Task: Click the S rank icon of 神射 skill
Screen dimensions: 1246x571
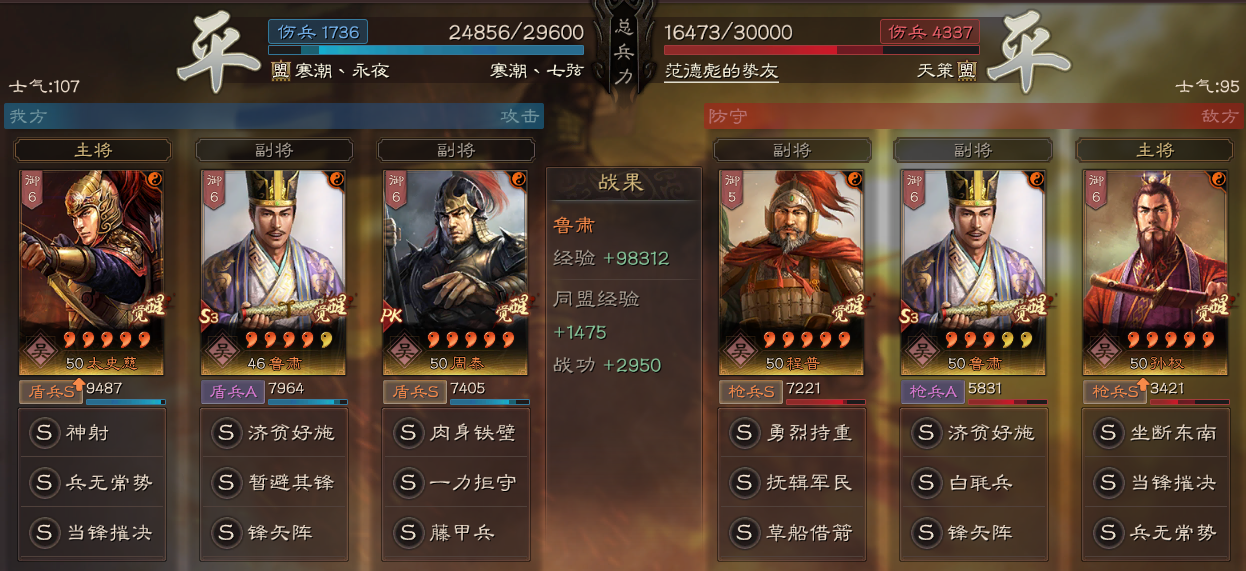Action: (44, 433)
